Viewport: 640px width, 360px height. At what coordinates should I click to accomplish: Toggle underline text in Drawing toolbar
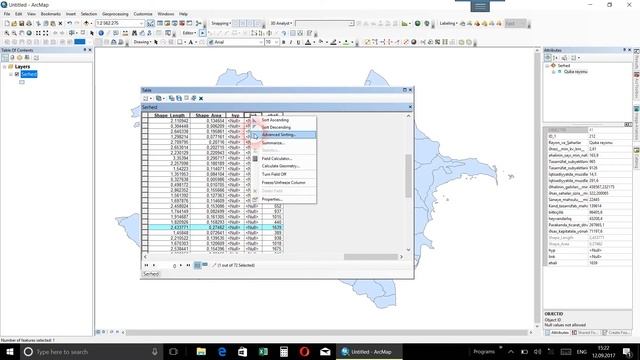click(x=298, y=42)
